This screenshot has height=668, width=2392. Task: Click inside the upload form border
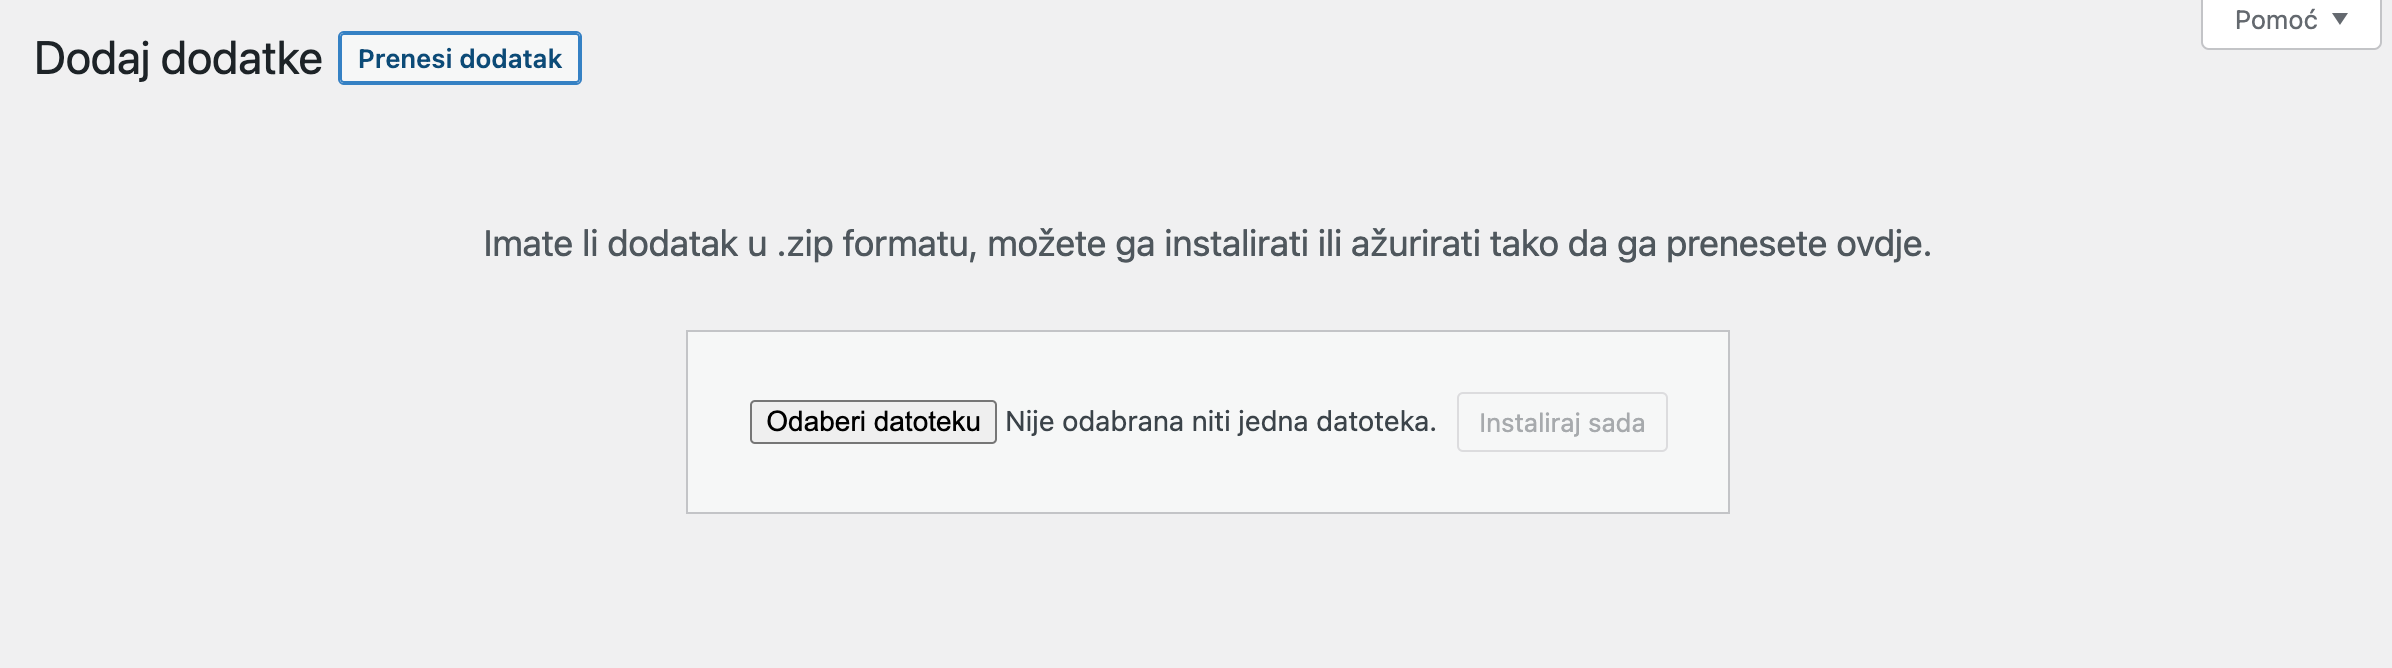click(1207, 480)
